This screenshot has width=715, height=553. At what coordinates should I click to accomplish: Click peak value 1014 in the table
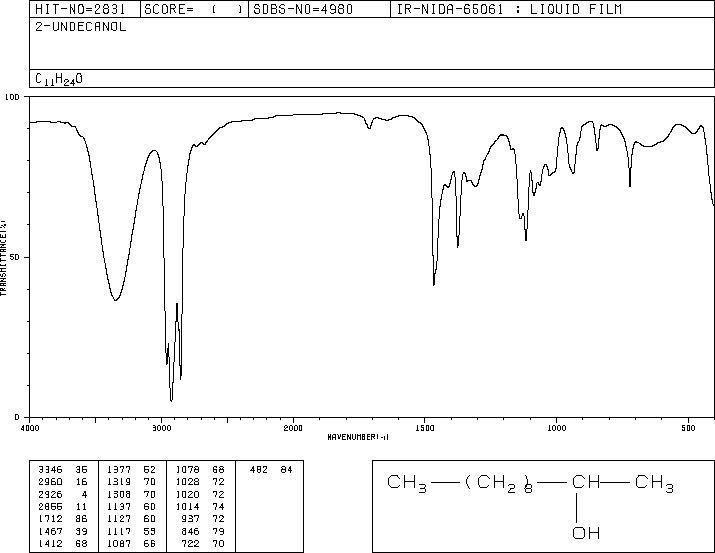click(188, 506)
